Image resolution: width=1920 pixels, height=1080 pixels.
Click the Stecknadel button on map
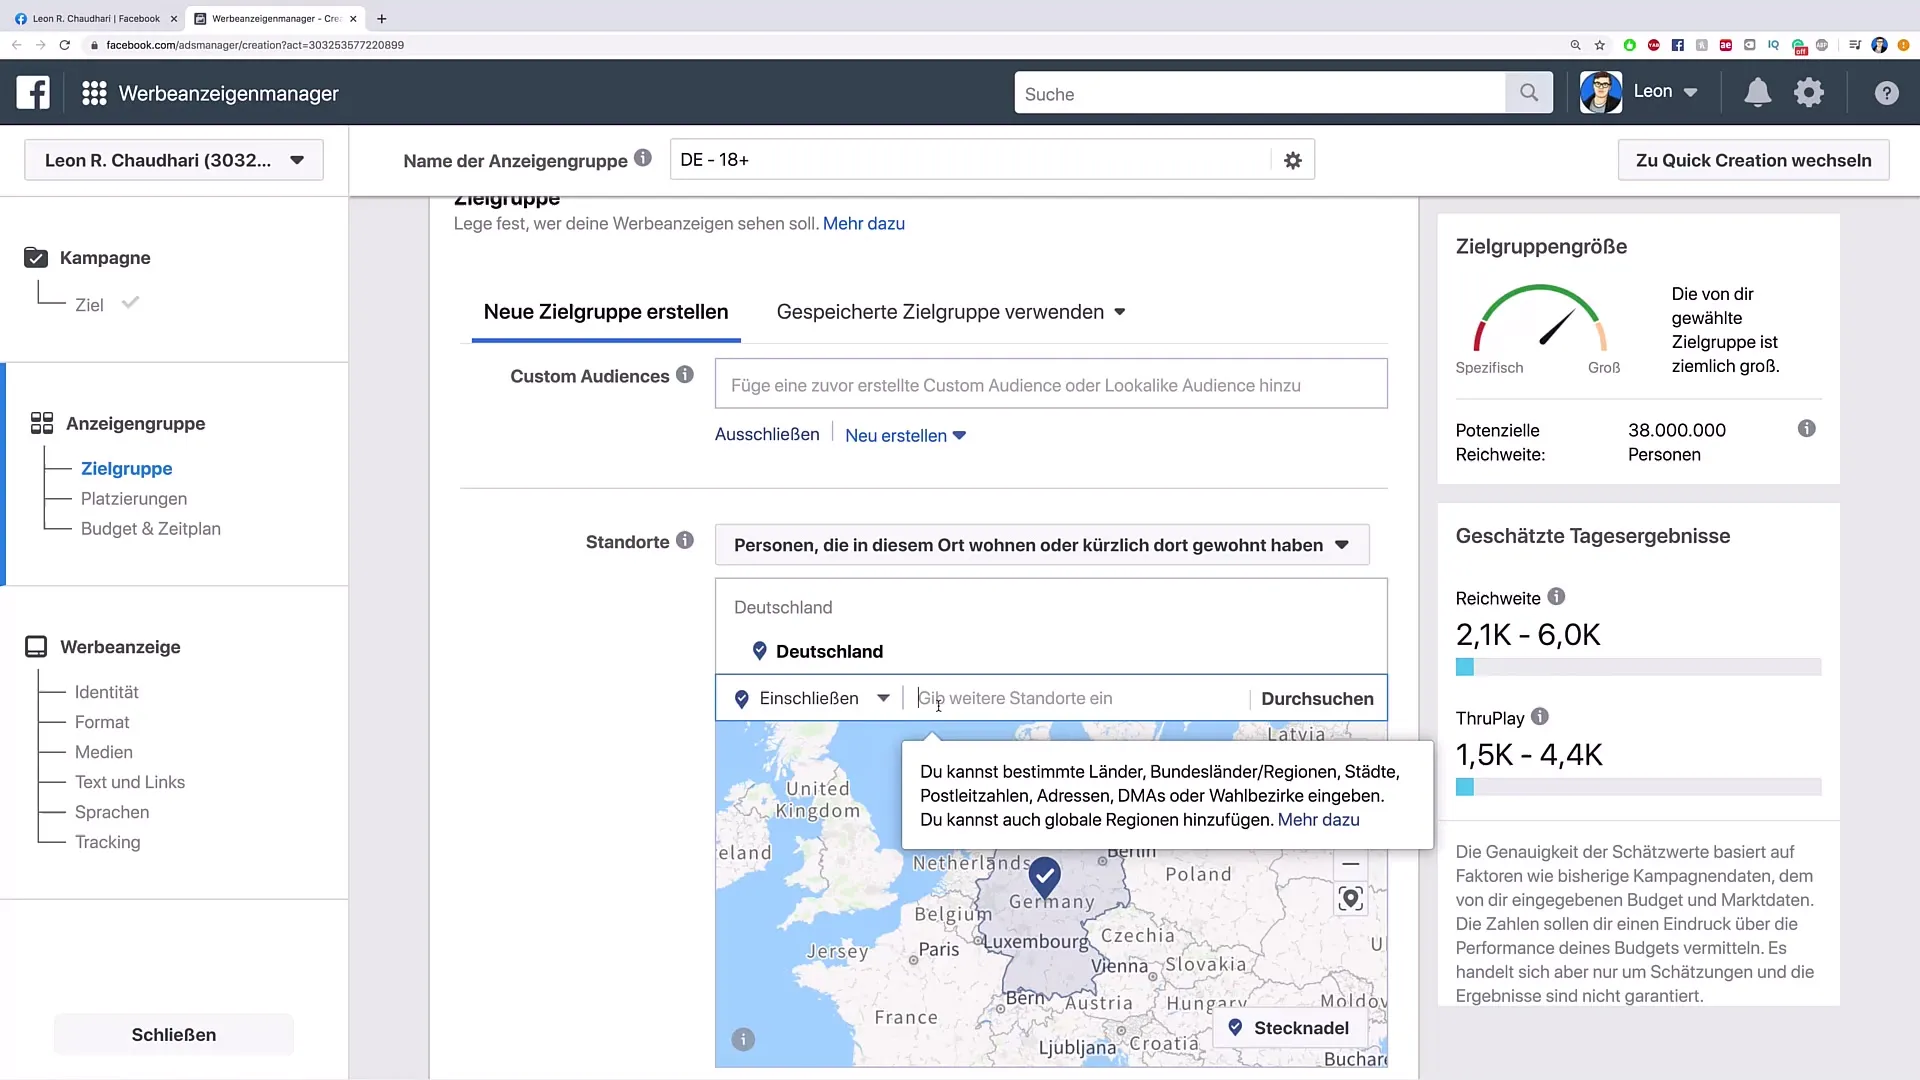[x=1290, y=1028]
